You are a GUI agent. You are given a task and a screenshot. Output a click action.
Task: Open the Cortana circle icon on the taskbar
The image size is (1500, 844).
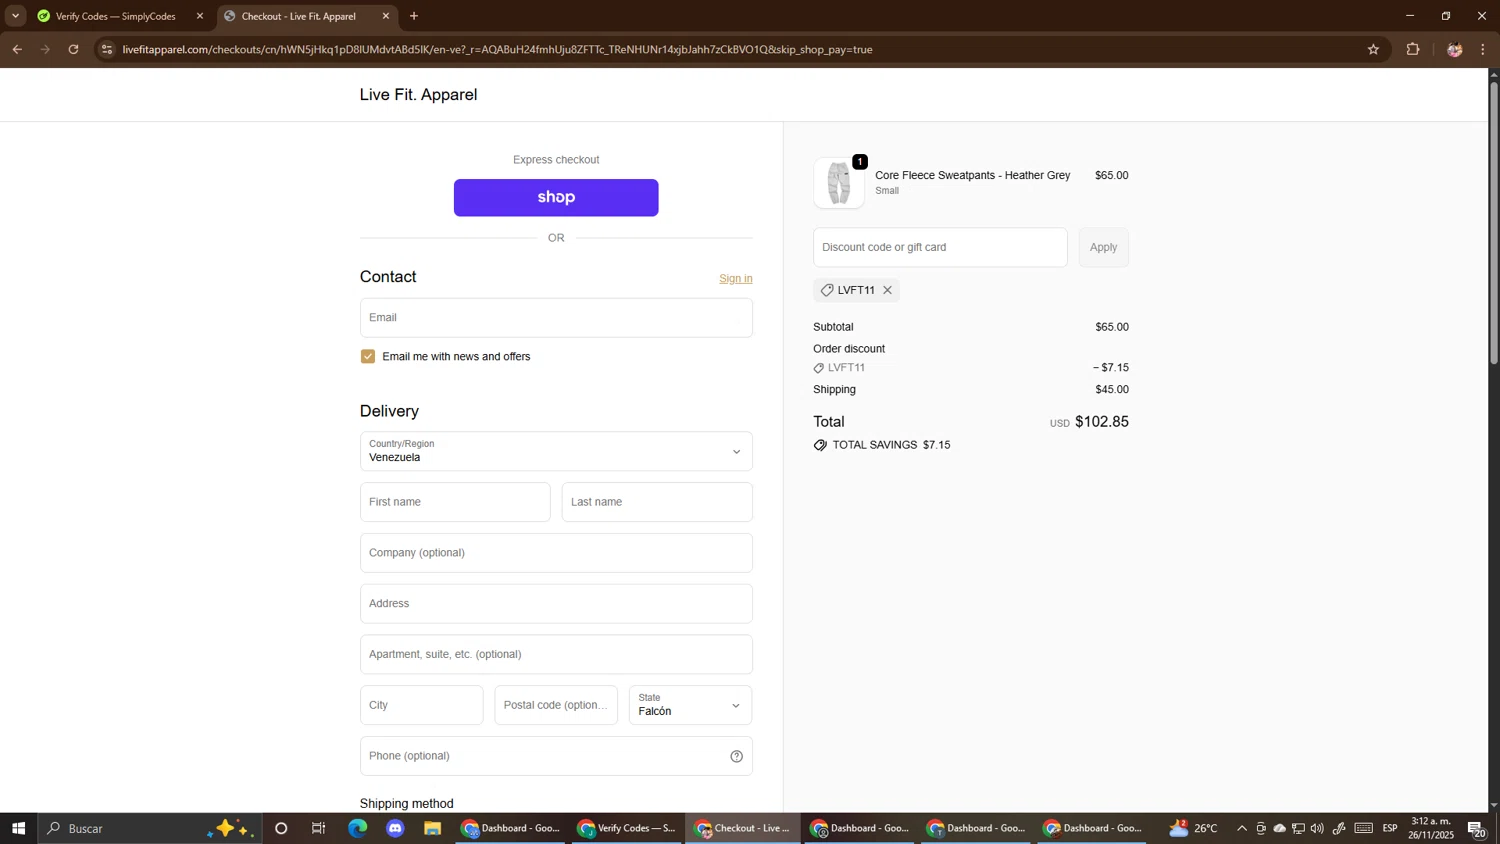coord(281,828)
